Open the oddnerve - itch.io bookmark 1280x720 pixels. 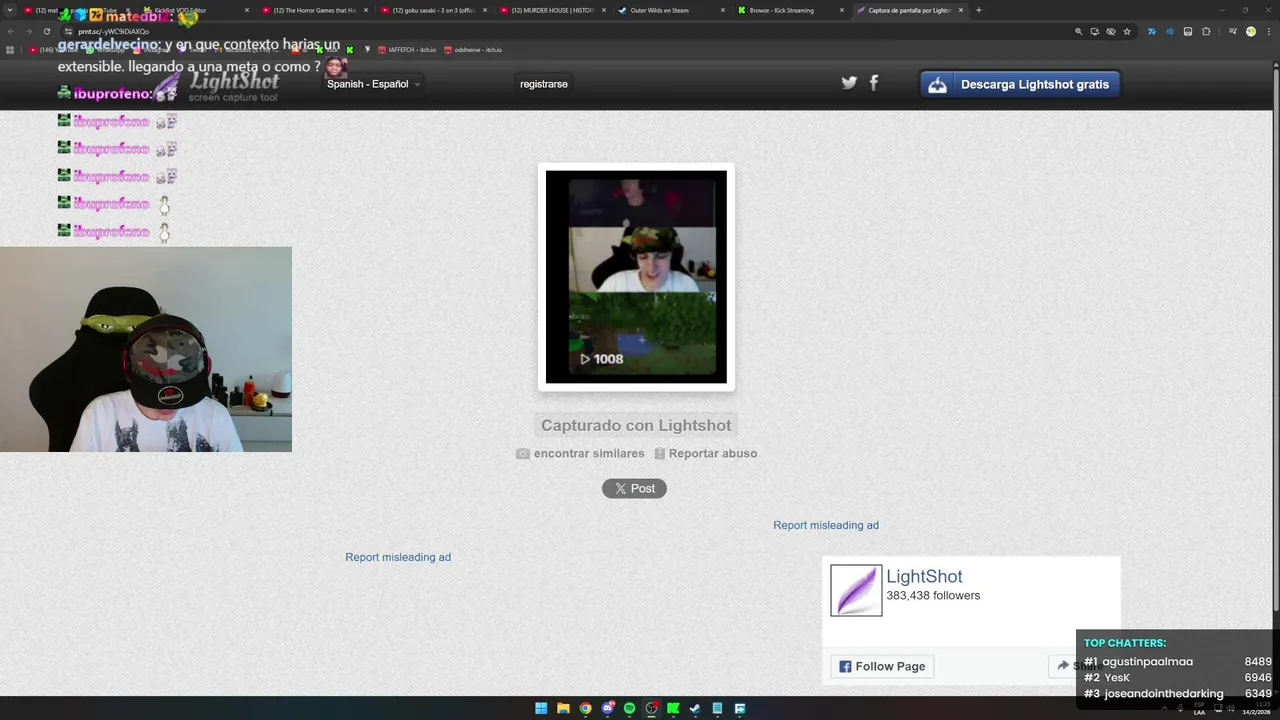click(x=473, y=49)
